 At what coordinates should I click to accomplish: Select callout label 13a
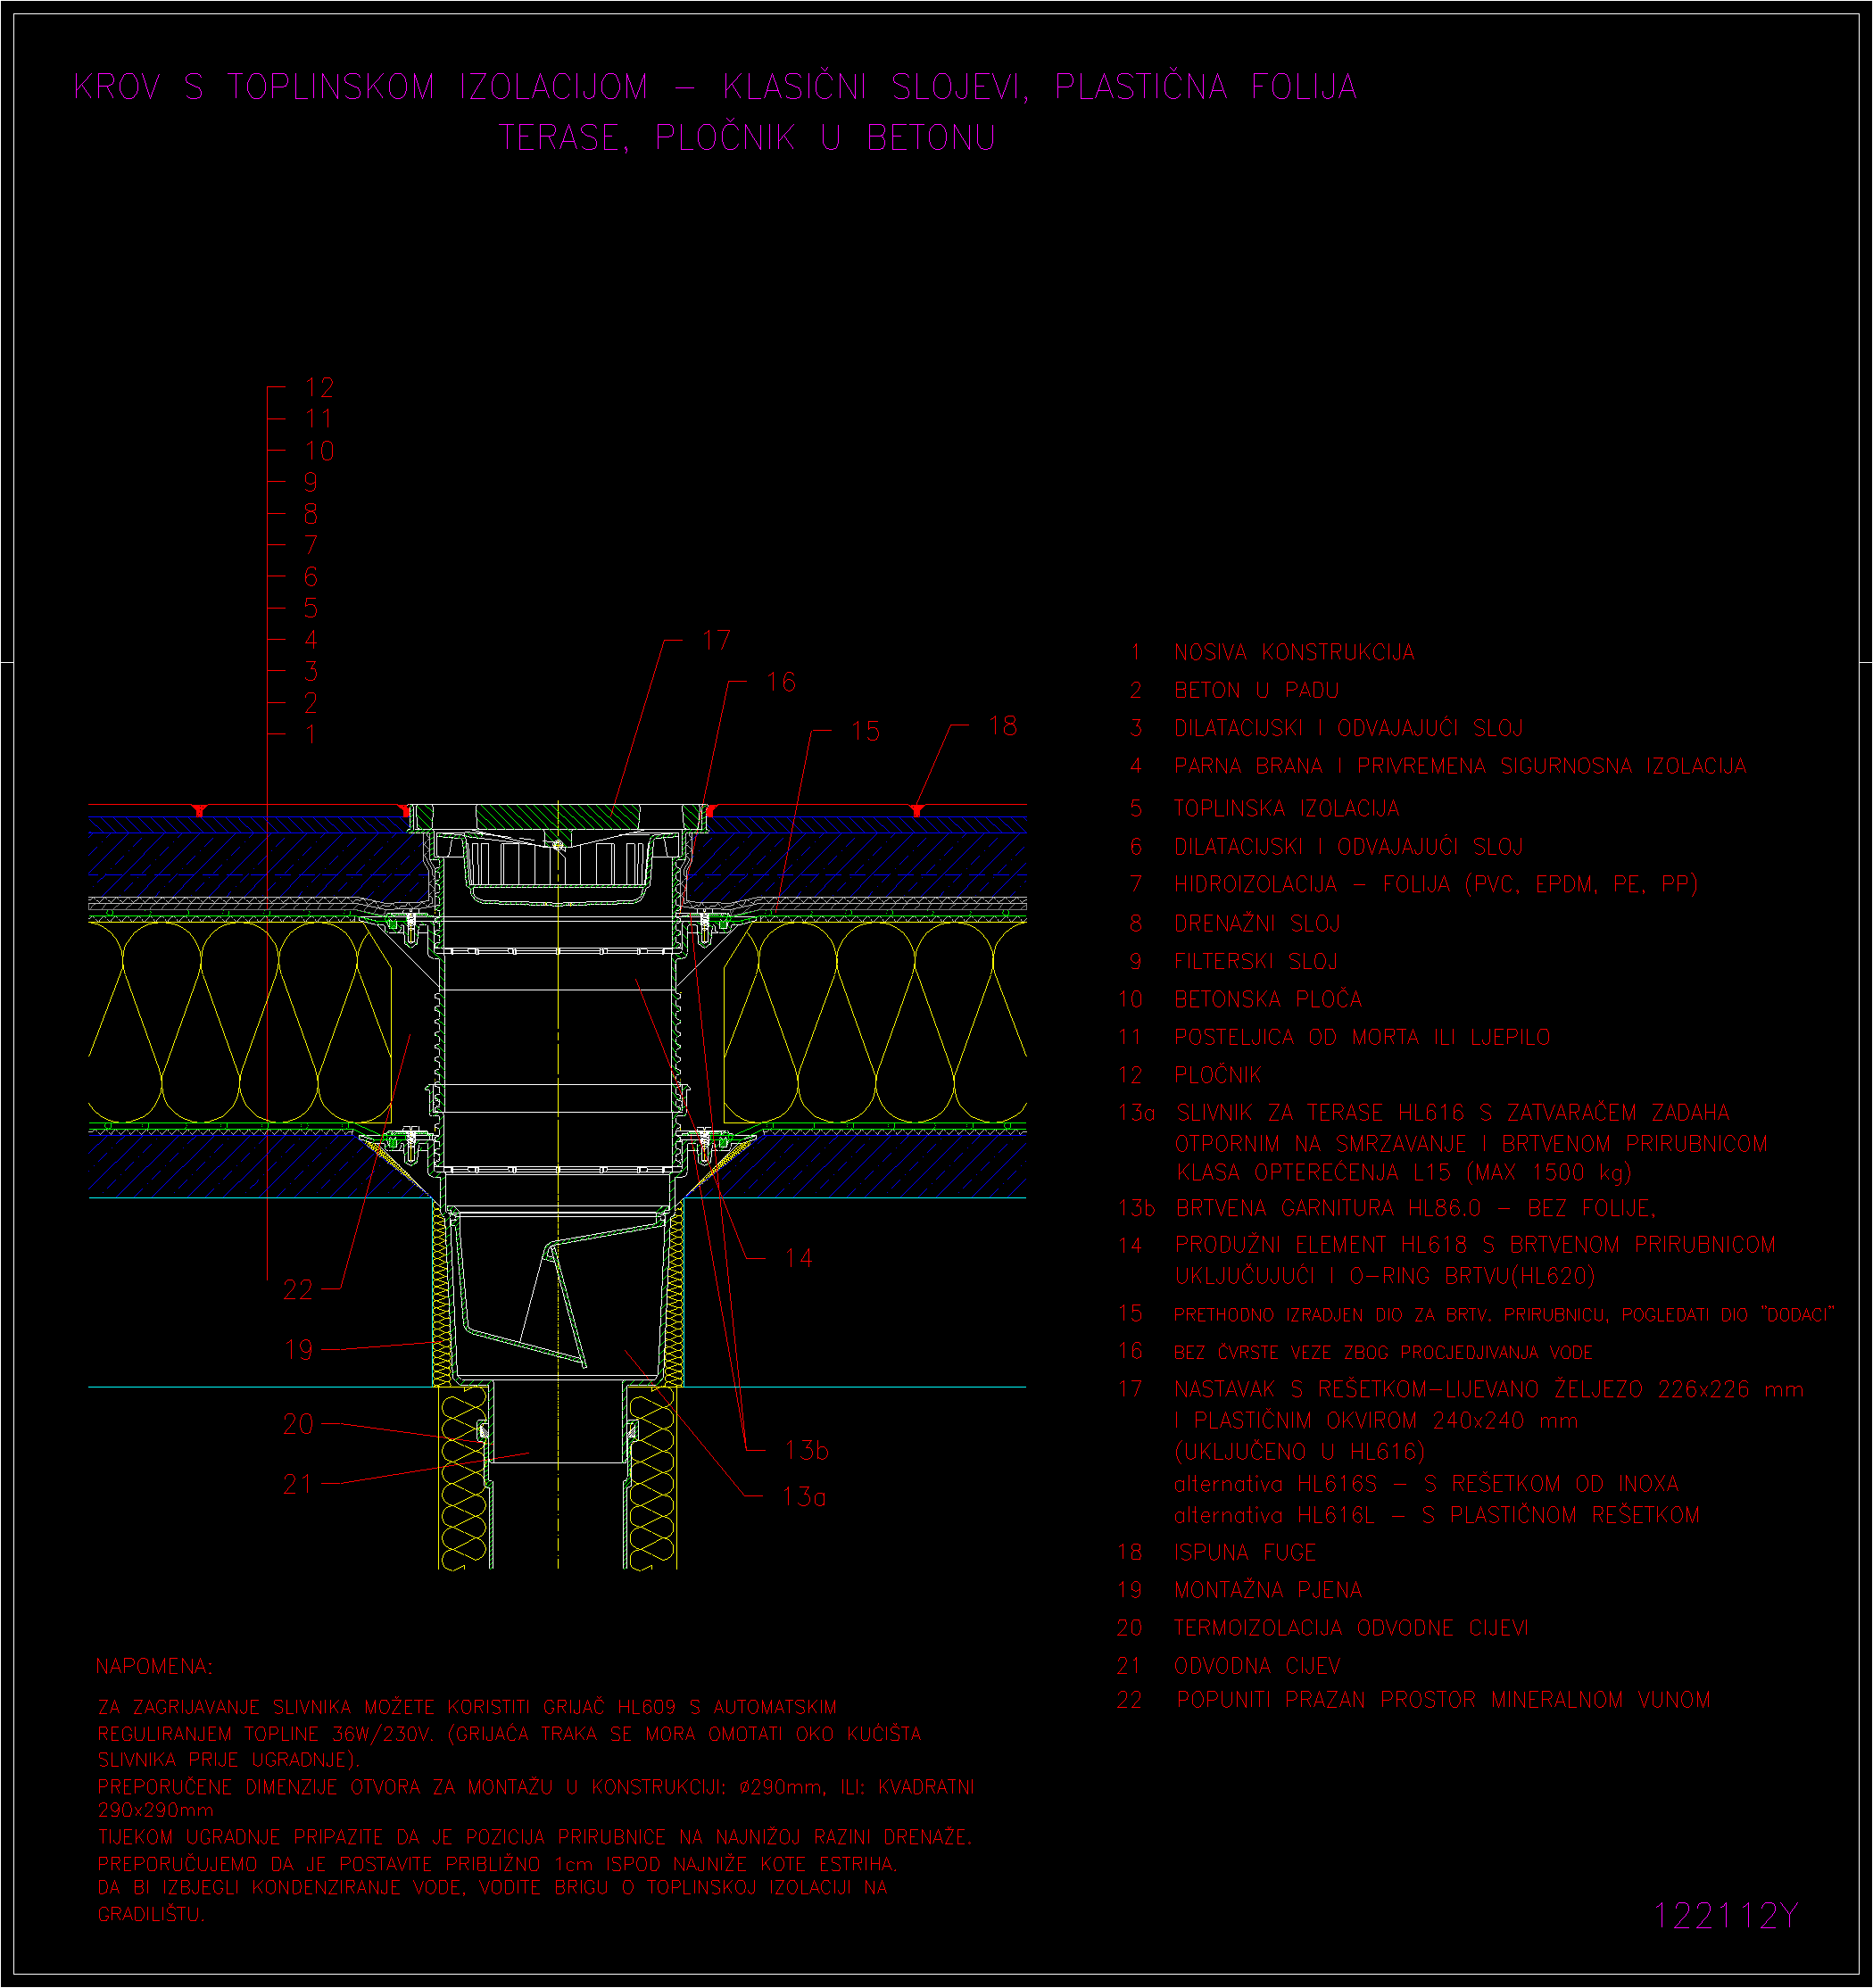805,1497
